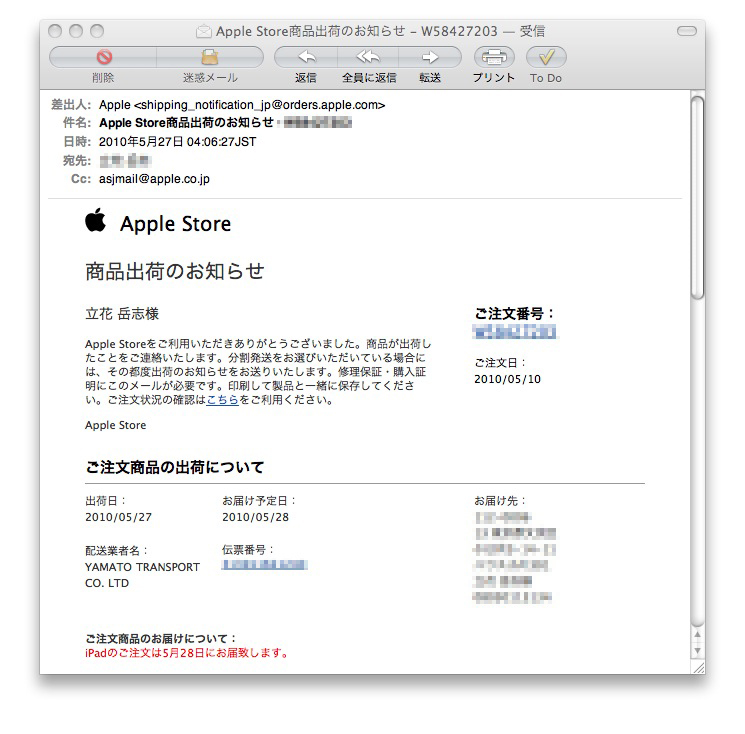Reply using the 返信 arrow button

[306, 57]
